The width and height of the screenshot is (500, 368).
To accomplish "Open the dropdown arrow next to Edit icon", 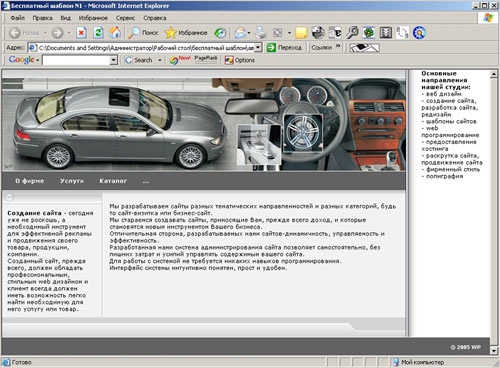I will [289, 33].
